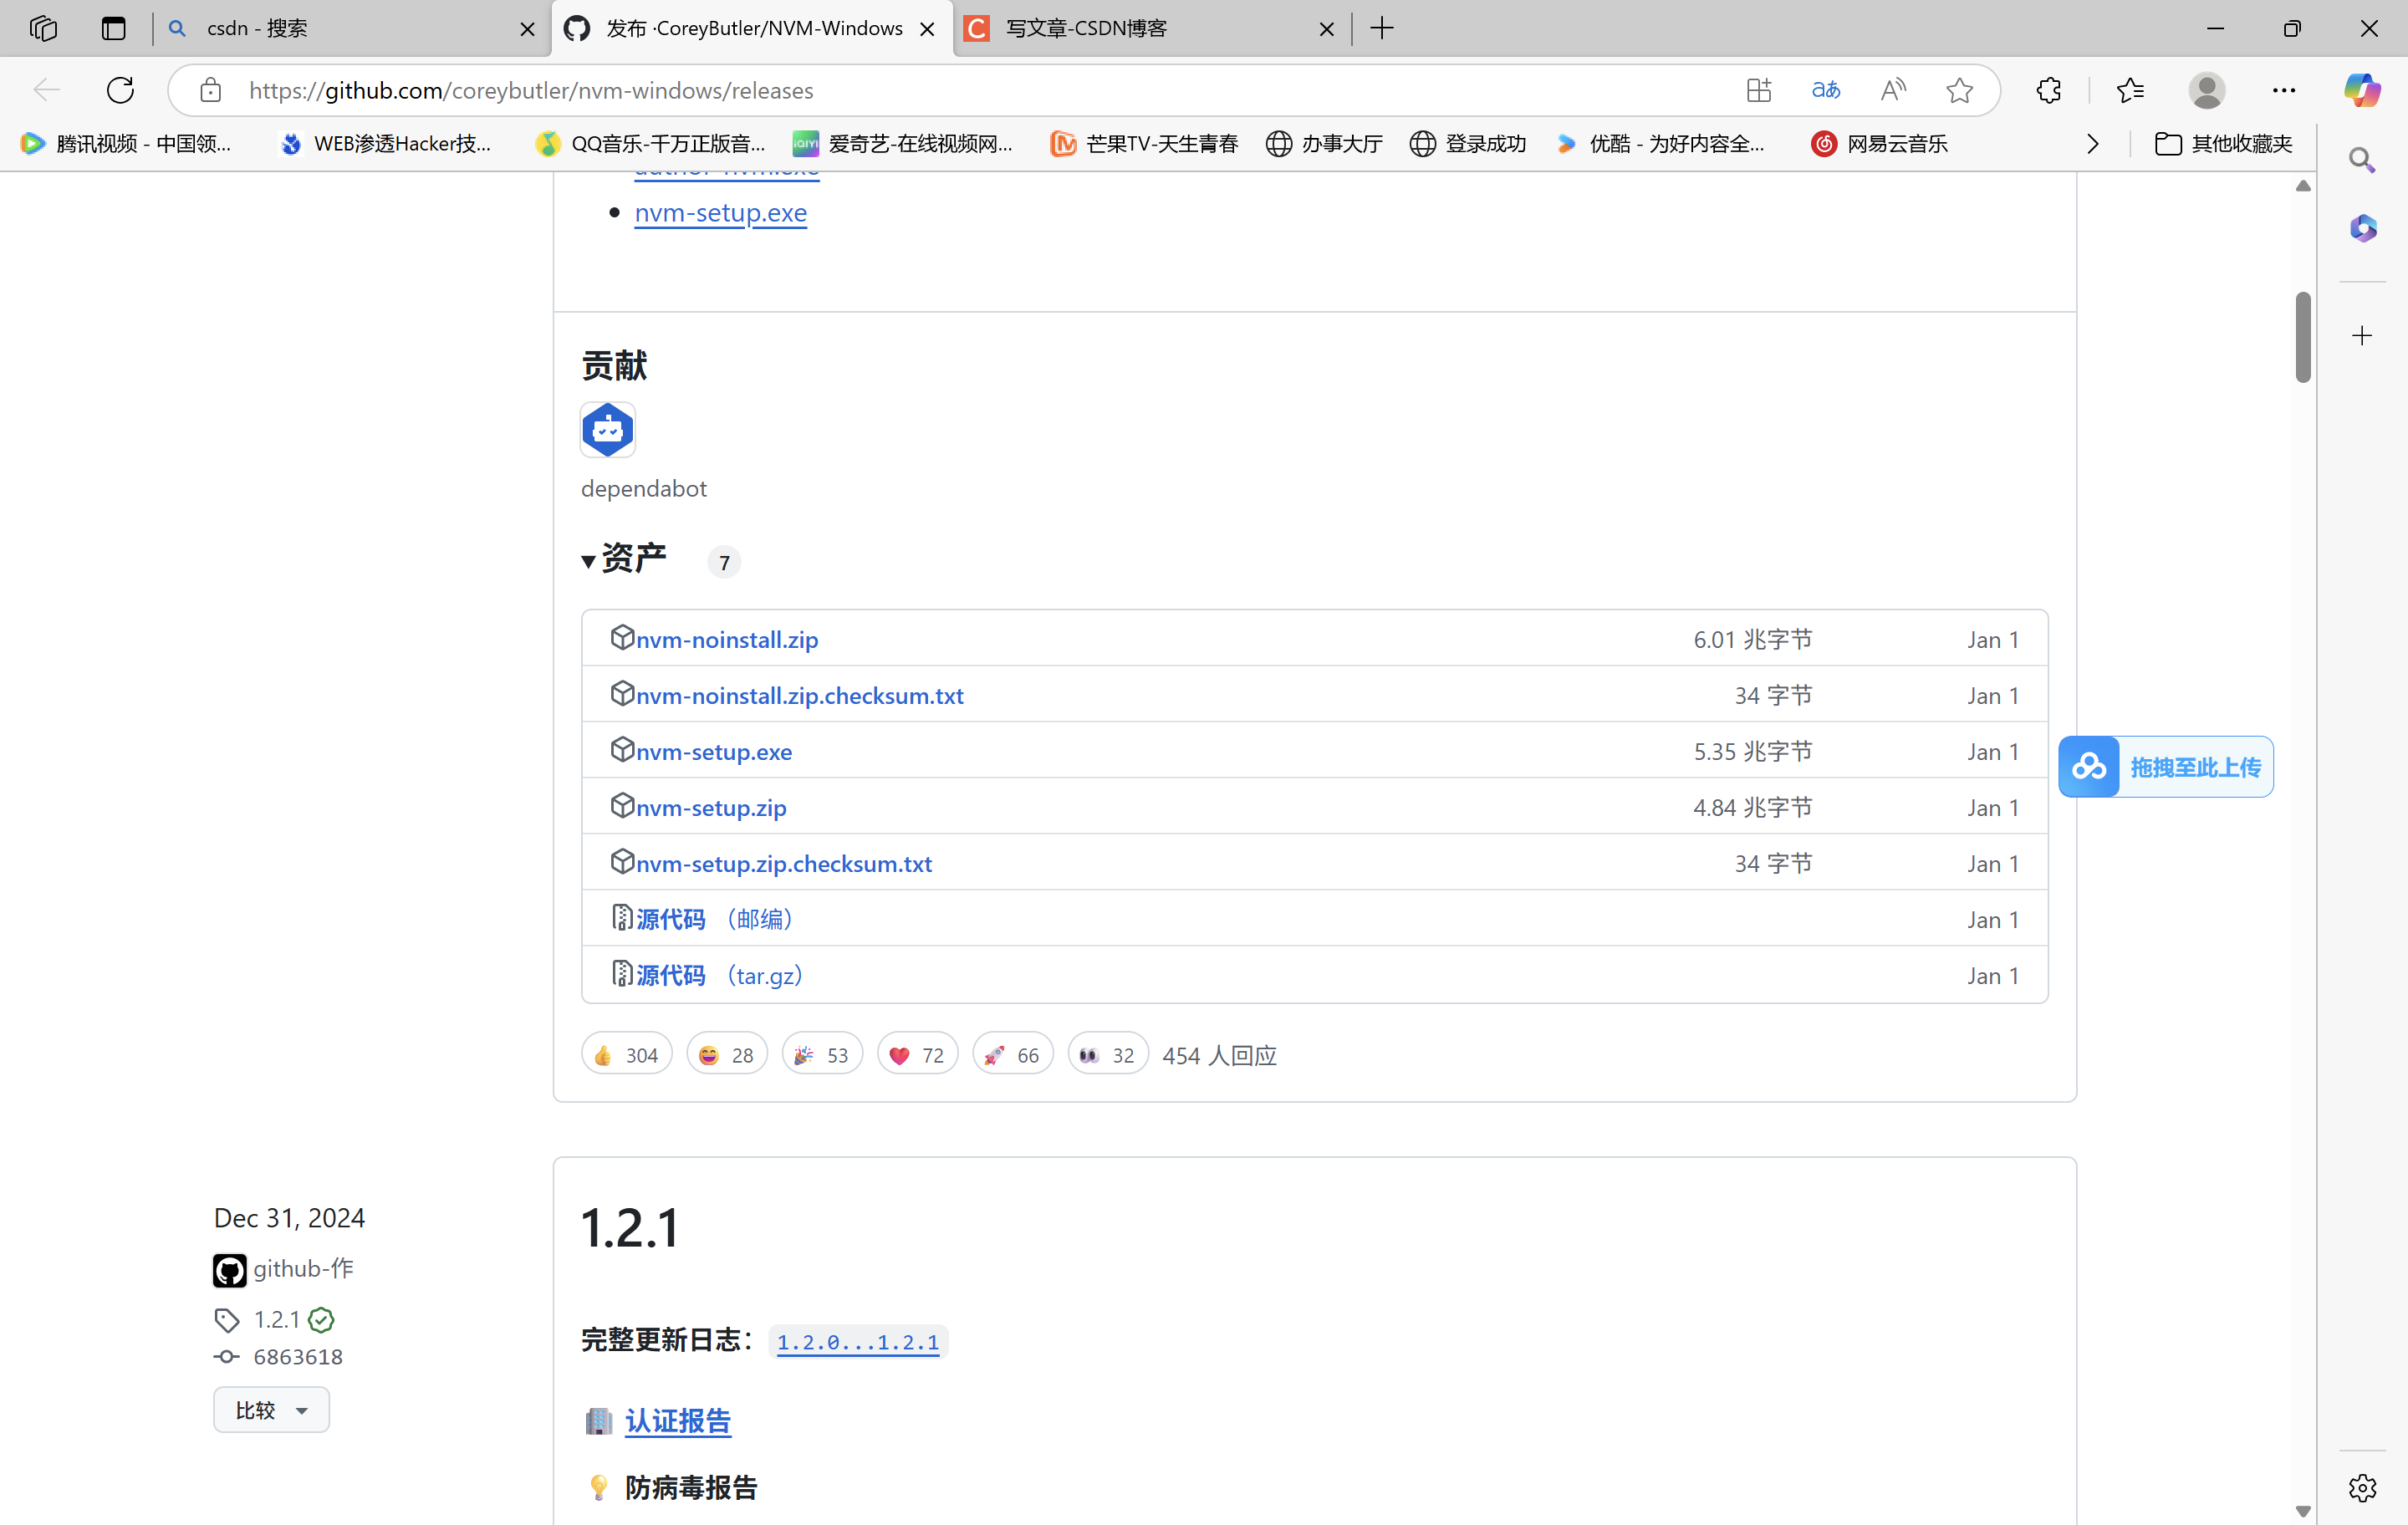Open the Copilot sidebar icon
Viewport: 2408px width, 1525px height.
[x=2362, y=90]
